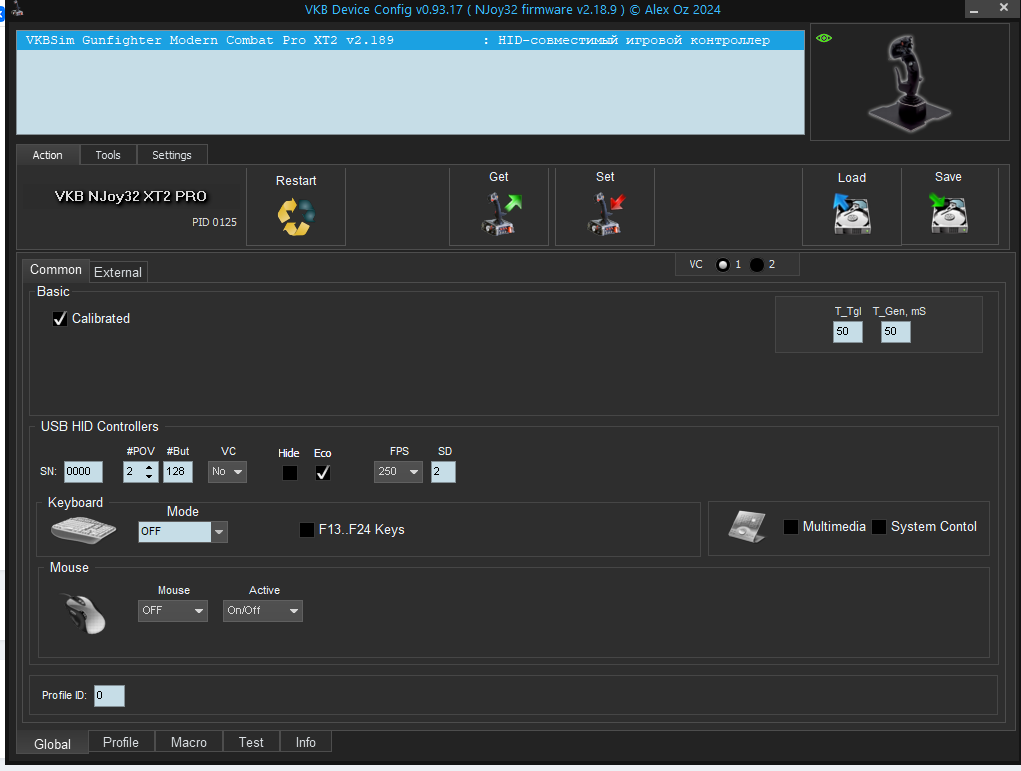
Task: Click the T_Tgl input field
Action: (848, 331)
